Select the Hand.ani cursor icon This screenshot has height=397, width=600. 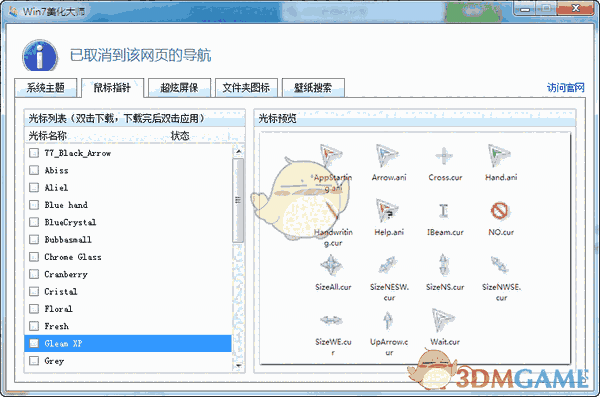click(x=499, y=155)
